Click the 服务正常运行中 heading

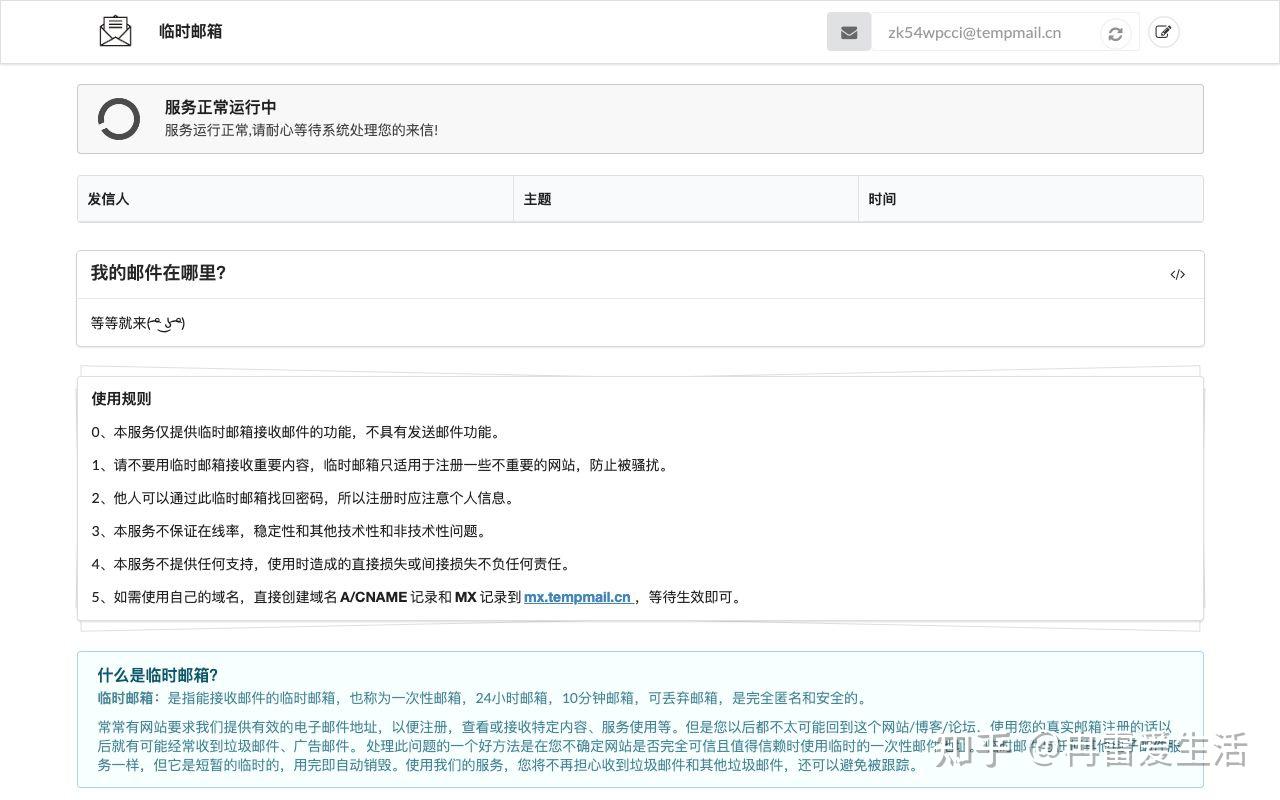[221, 107]
